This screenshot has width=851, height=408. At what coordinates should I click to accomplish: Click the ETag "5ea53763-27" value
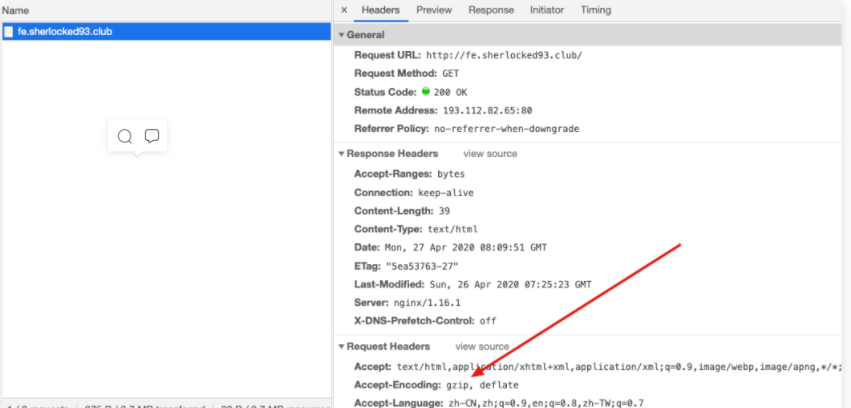pyautogui.click(x=422, y=266)
